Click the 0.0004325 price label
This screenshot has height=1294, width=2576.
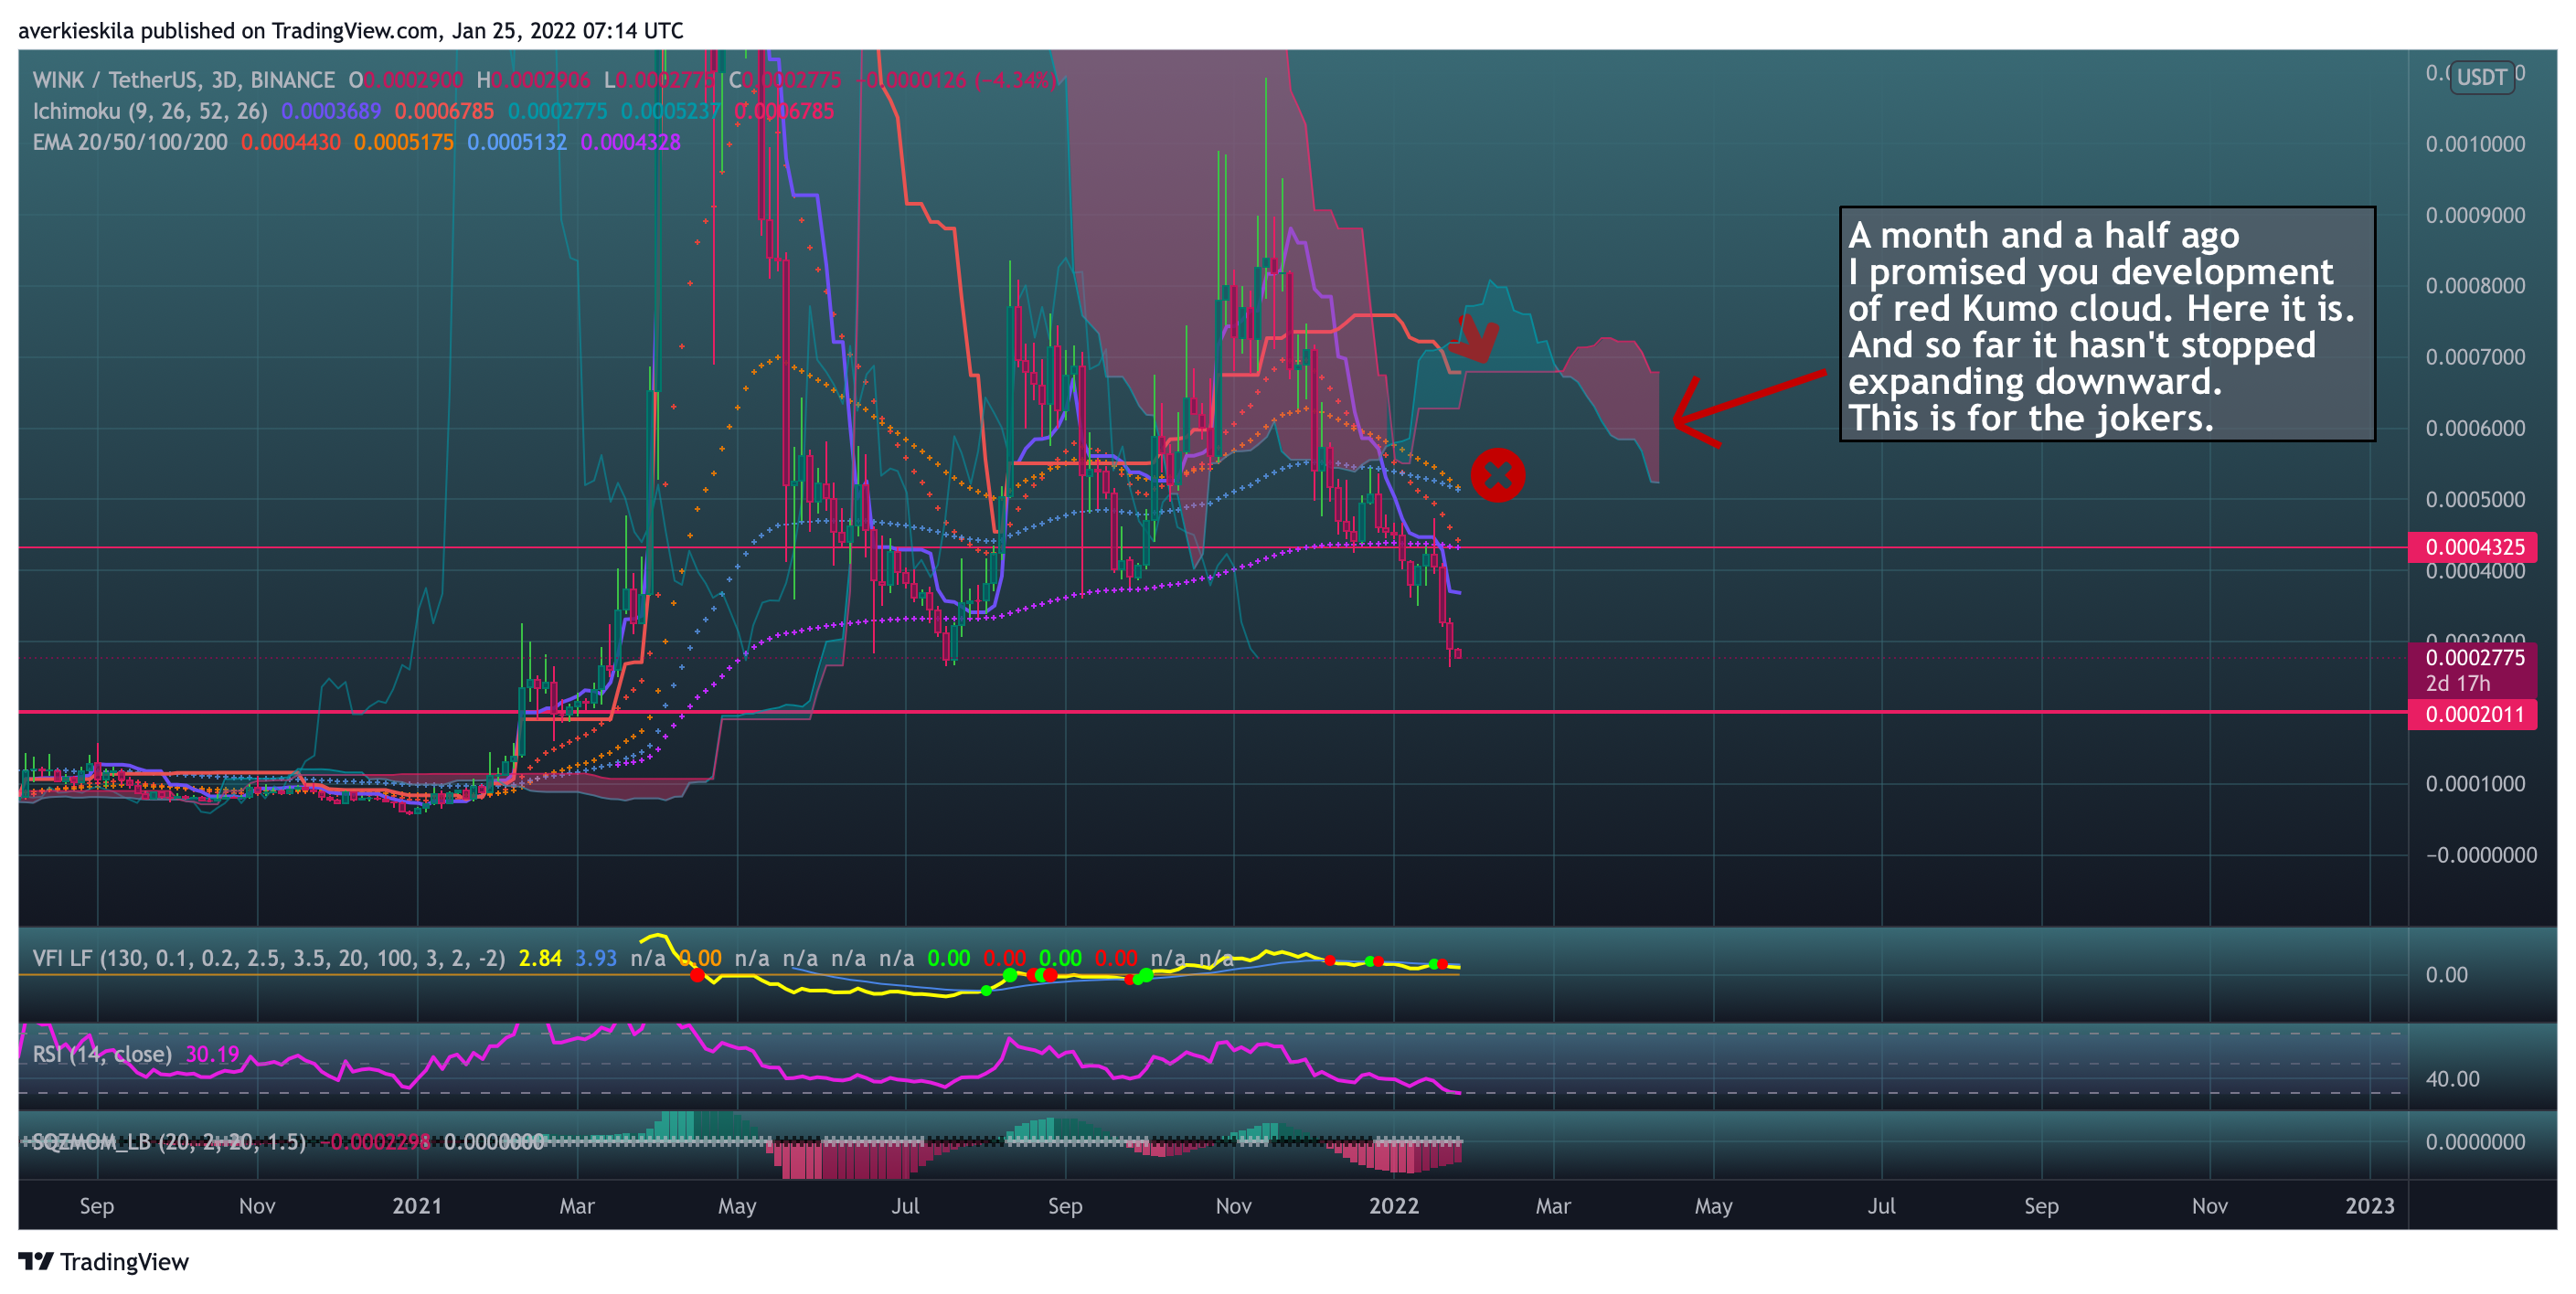(x=2474, y=547)
